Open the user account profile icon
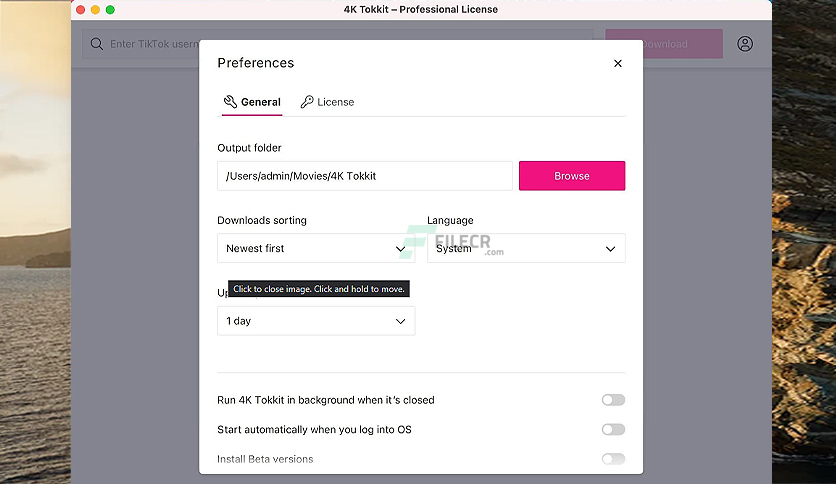Viewport: 836px width, 484px height. click(745, 44)
